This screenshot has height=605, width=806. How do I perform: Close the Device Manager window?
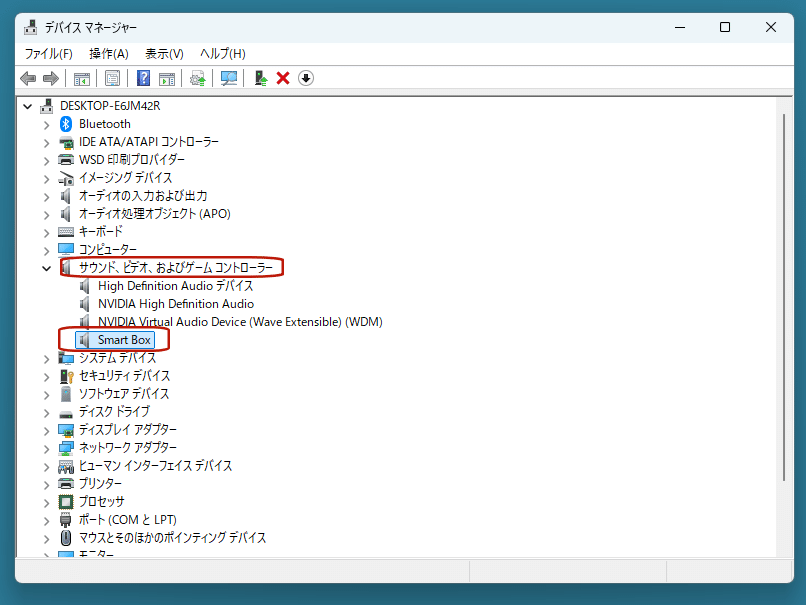coord(771,27)
